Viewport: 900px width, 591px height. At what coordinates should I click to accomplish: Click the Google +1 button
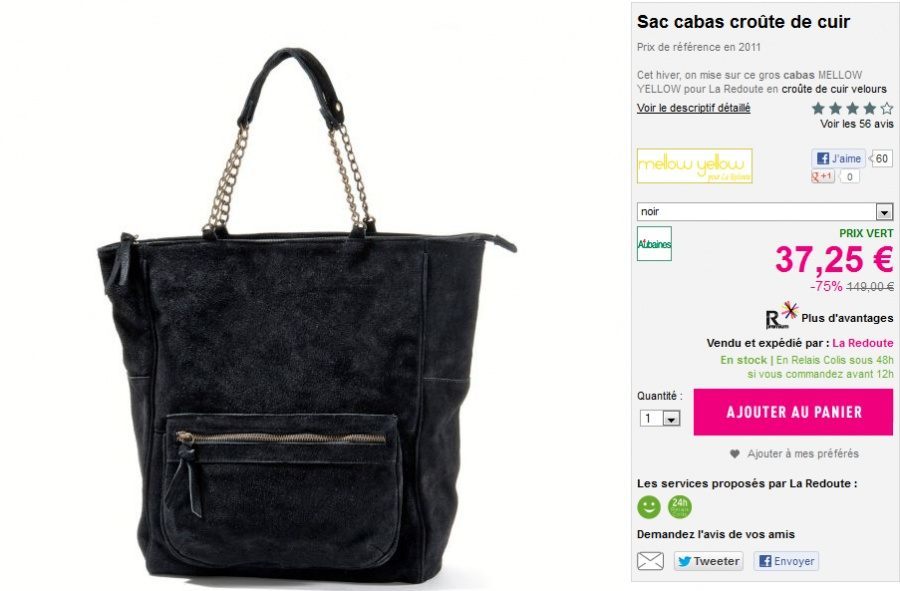point(823,176)
